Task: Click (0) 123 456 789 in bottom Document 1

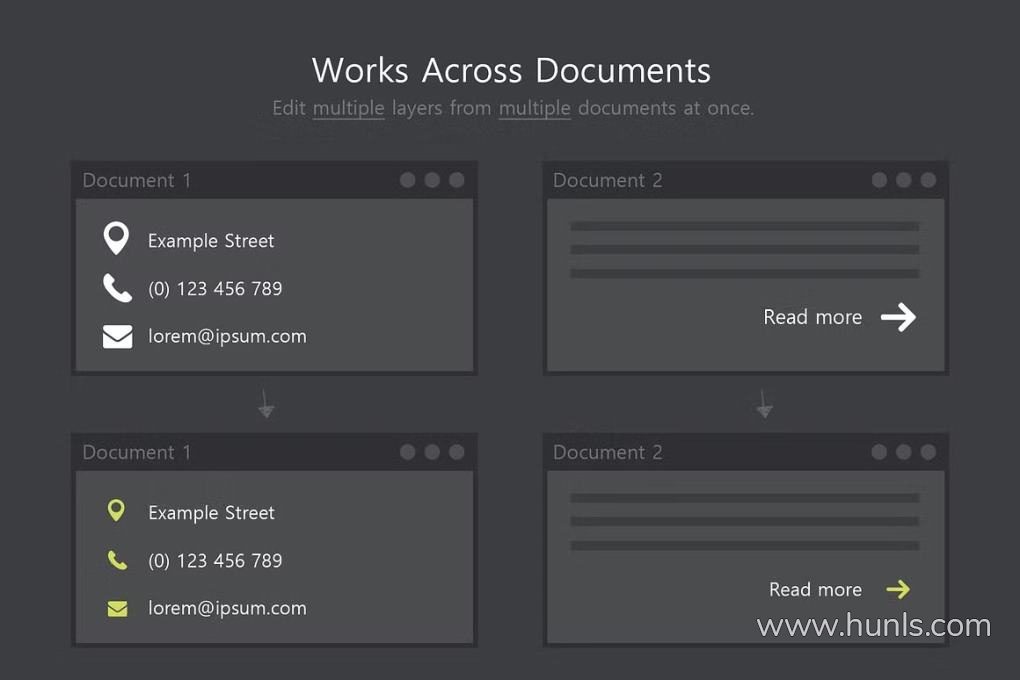Action: [x=215, y=561]
